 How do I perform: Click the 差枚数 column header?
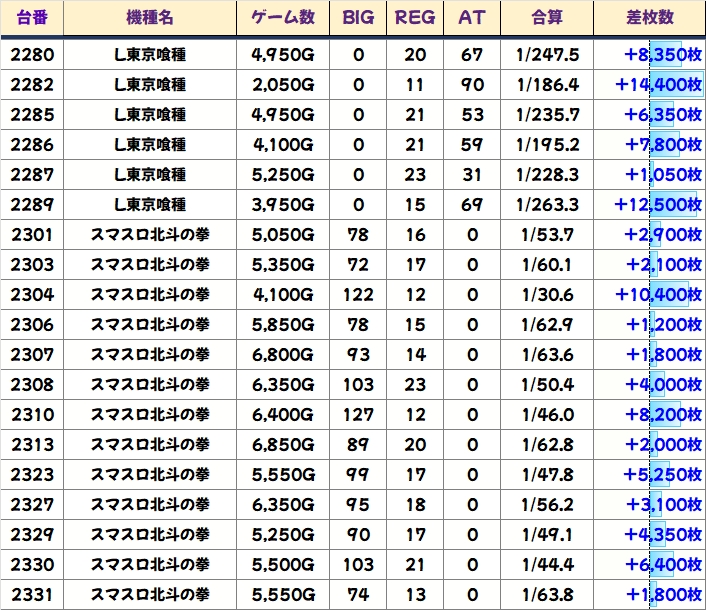650,18
